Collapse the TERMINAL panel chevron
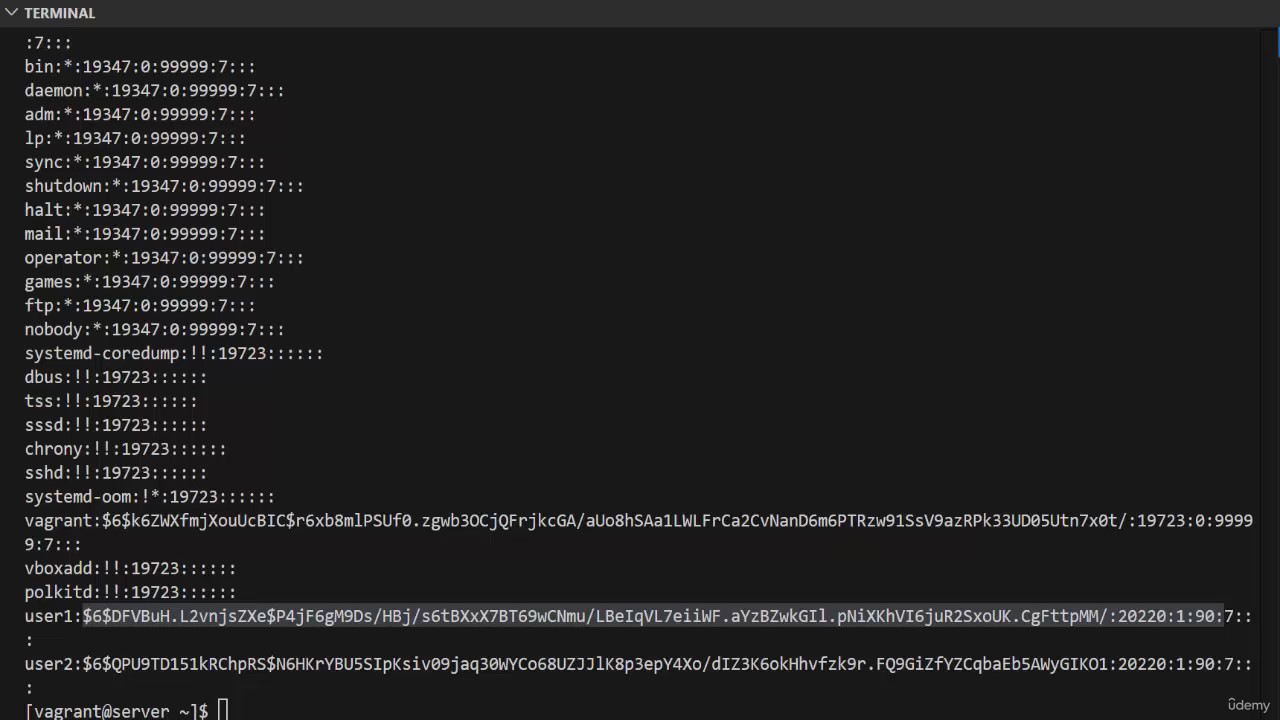Screen dimensions: 1280x720 (11, 13)
